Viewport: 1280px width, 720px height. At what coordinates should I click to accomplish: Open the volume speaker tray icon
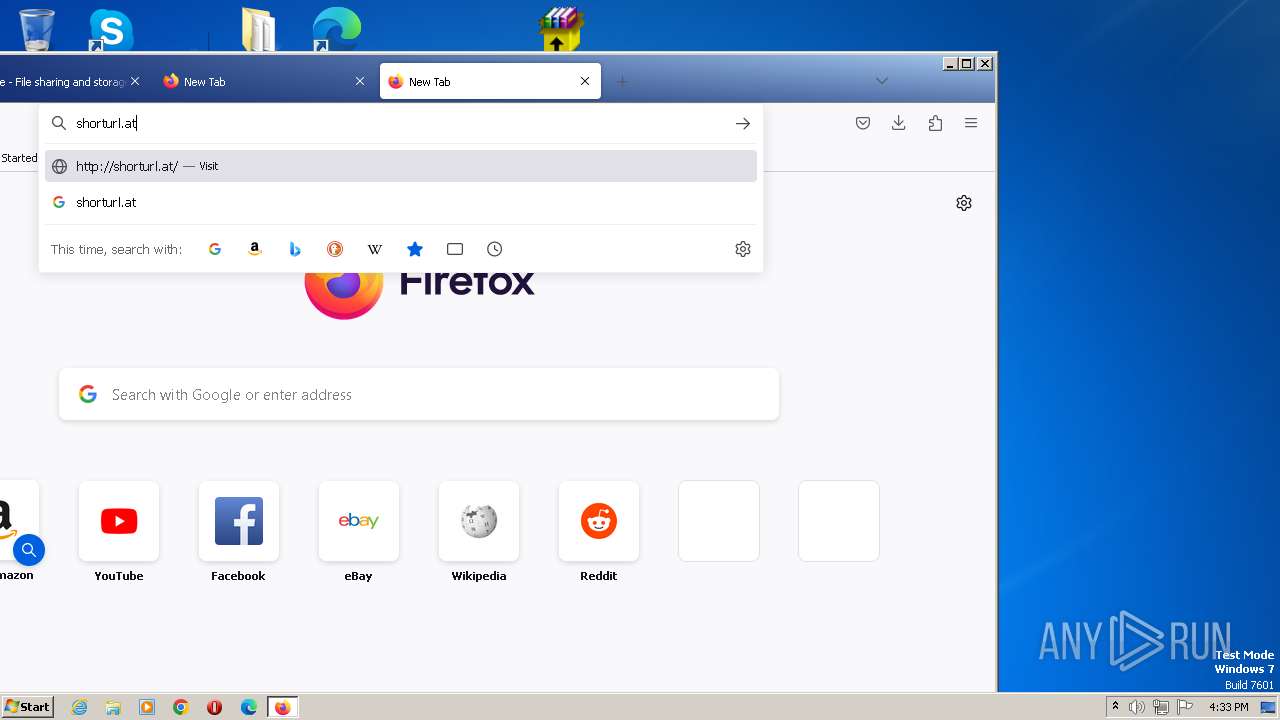1137,707
